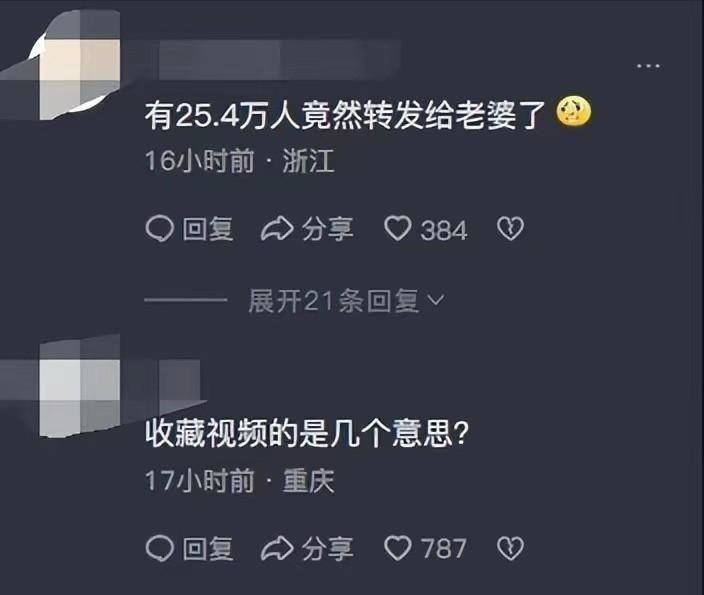Viewport: 704px width, 595px height.
Task: Tap 分享 text under 收藏视频 comment
Action: [328, 549]
